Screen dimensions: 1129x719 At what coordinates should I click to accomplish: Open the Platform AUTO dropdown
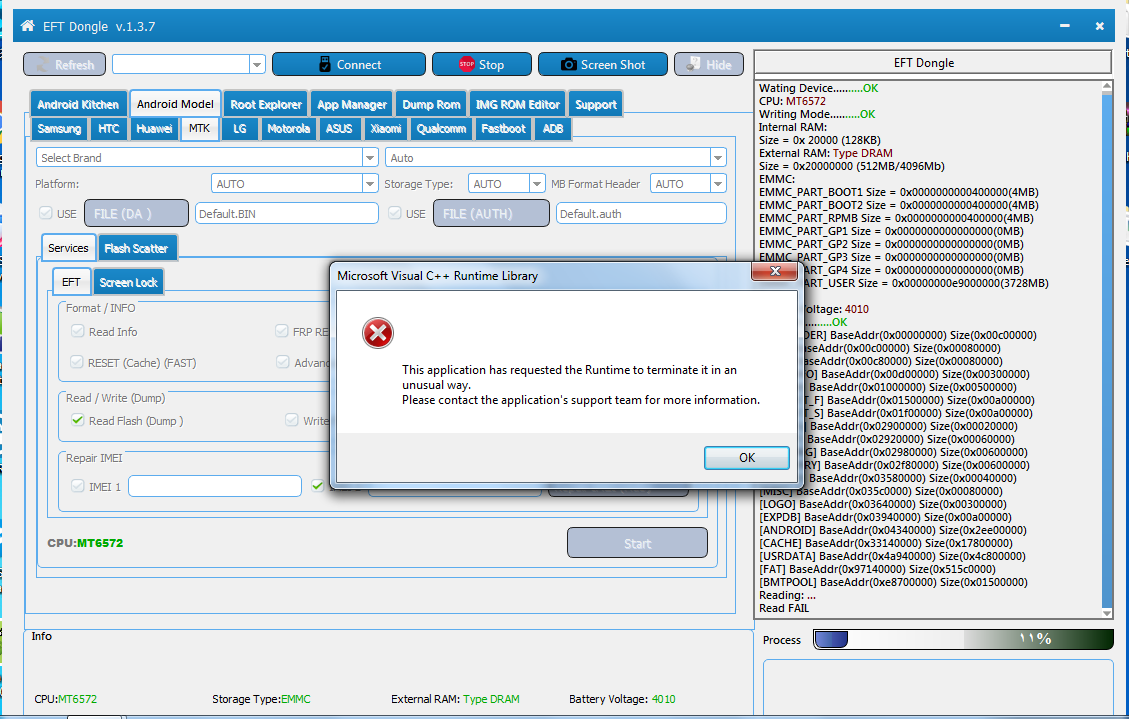pos(369,184)
